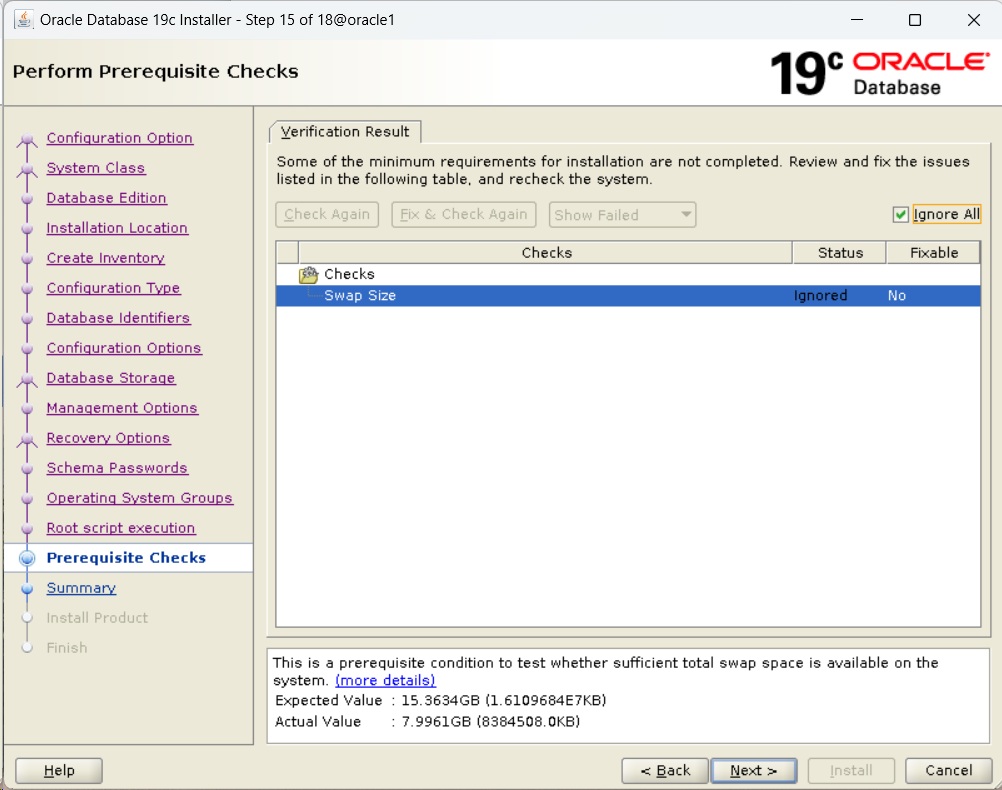The height and width of the screenshot is (790, 1002).
Task: Open the Show Failed dropdown
Action: coord(622,215)
